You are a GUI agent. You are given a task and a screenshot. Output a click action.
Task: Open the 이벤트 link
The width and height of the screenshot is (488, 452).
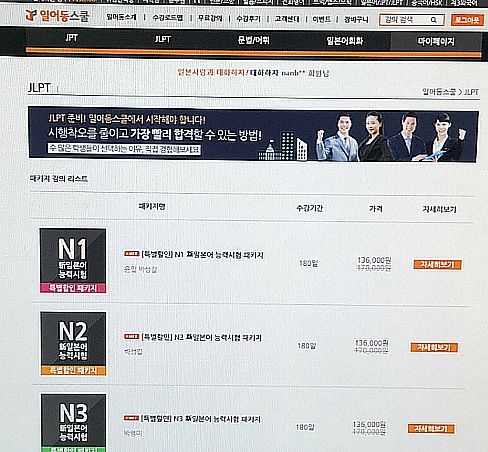tap(321, 19)
